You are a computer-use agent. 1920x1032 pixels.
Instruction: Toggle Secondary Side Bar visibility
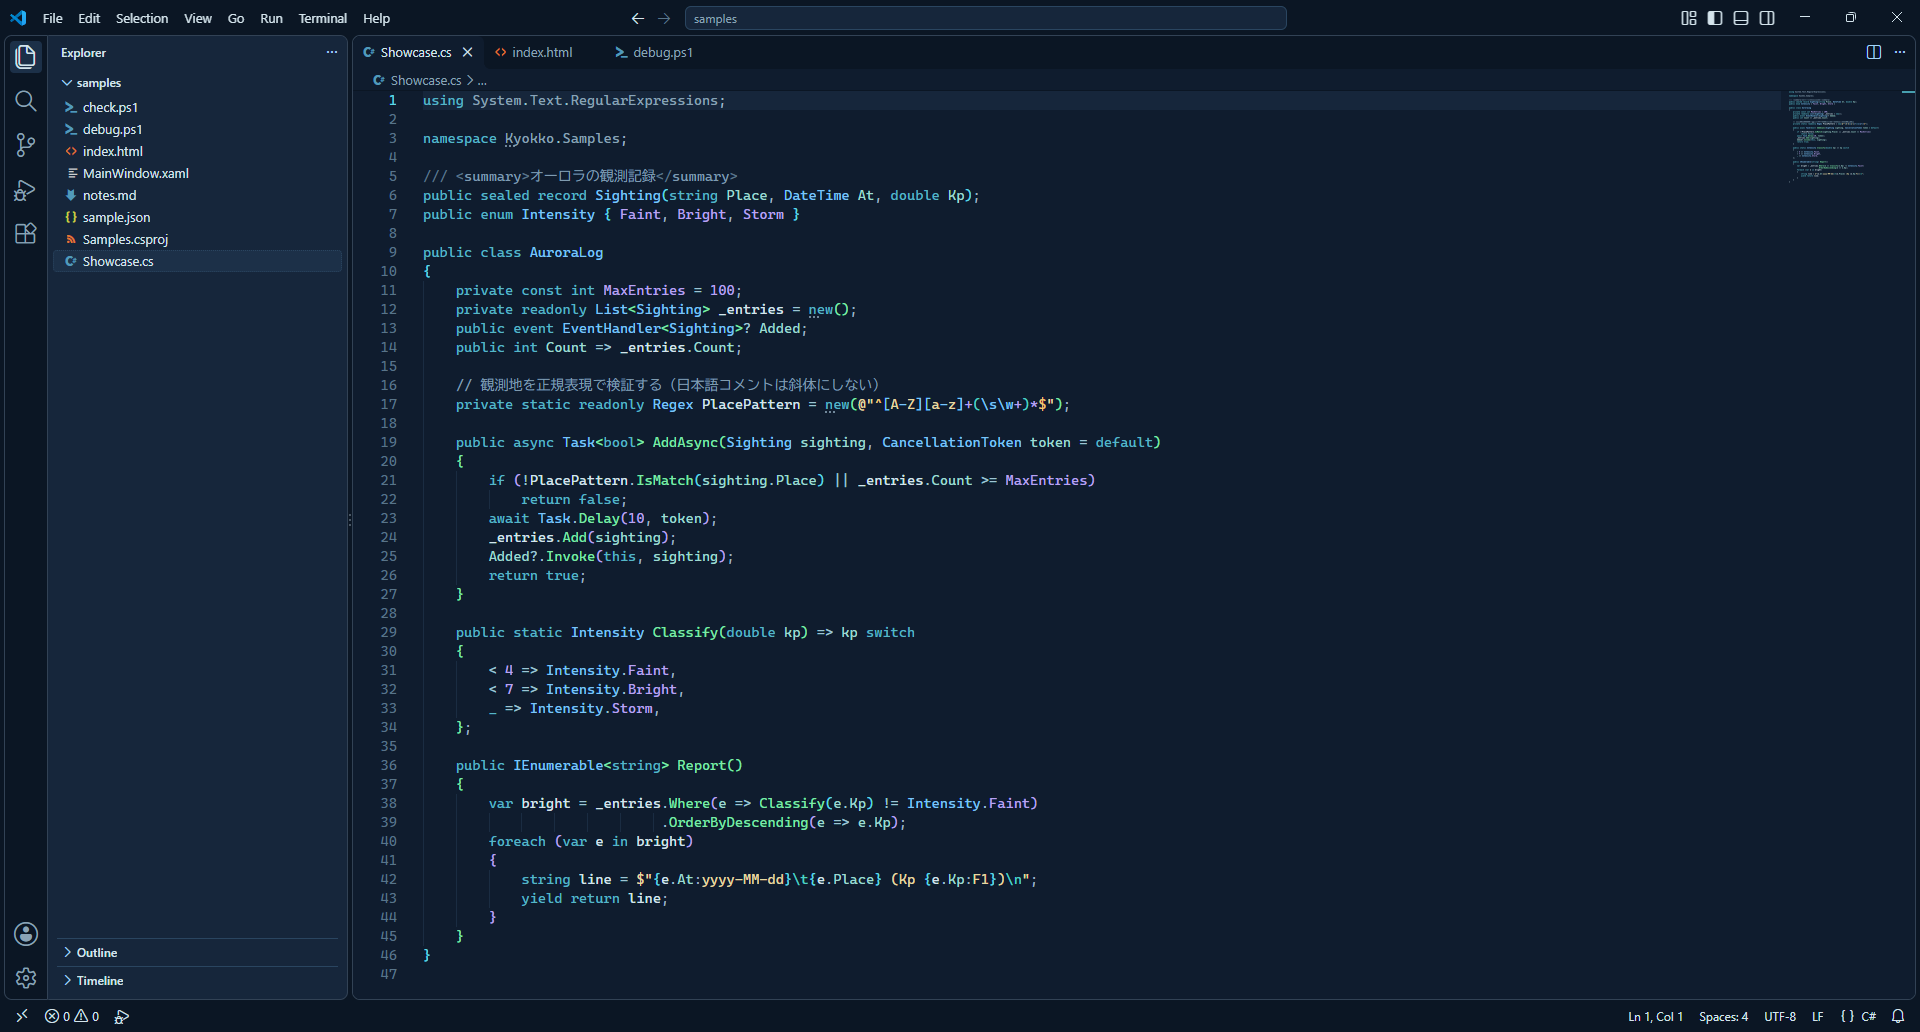pyautogui.click(x=1767, y=18)
